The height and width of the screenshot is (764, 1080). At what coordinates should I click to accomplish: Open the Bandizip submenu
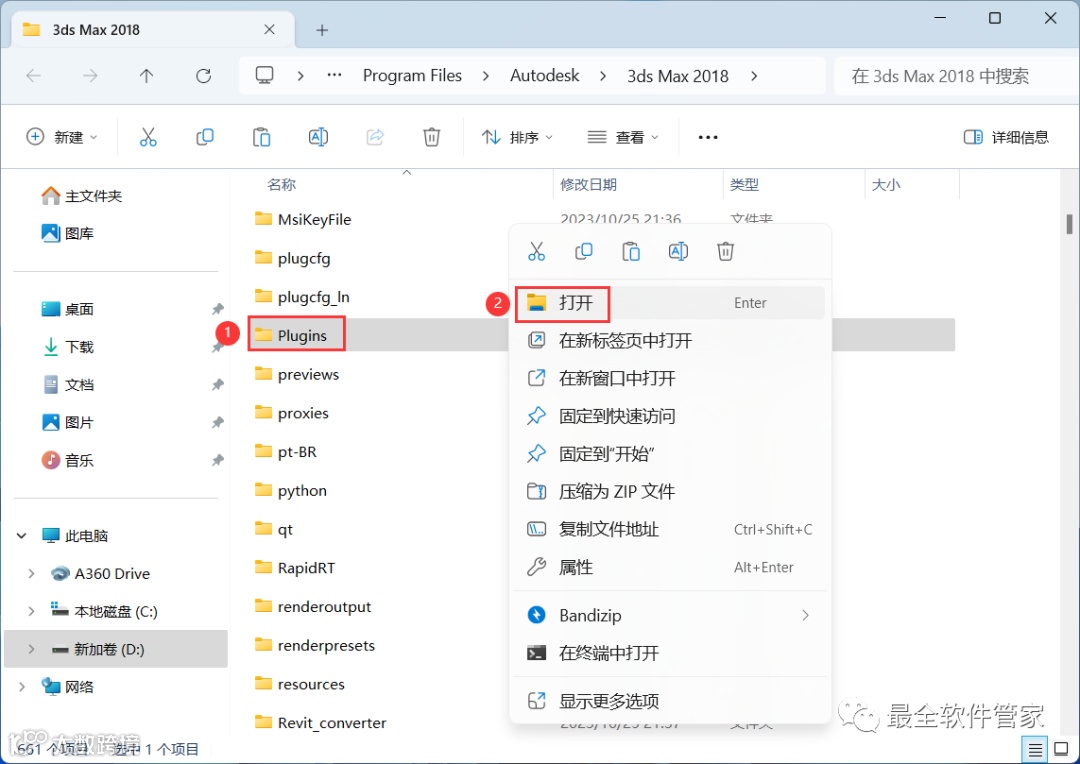pos(670,615)
